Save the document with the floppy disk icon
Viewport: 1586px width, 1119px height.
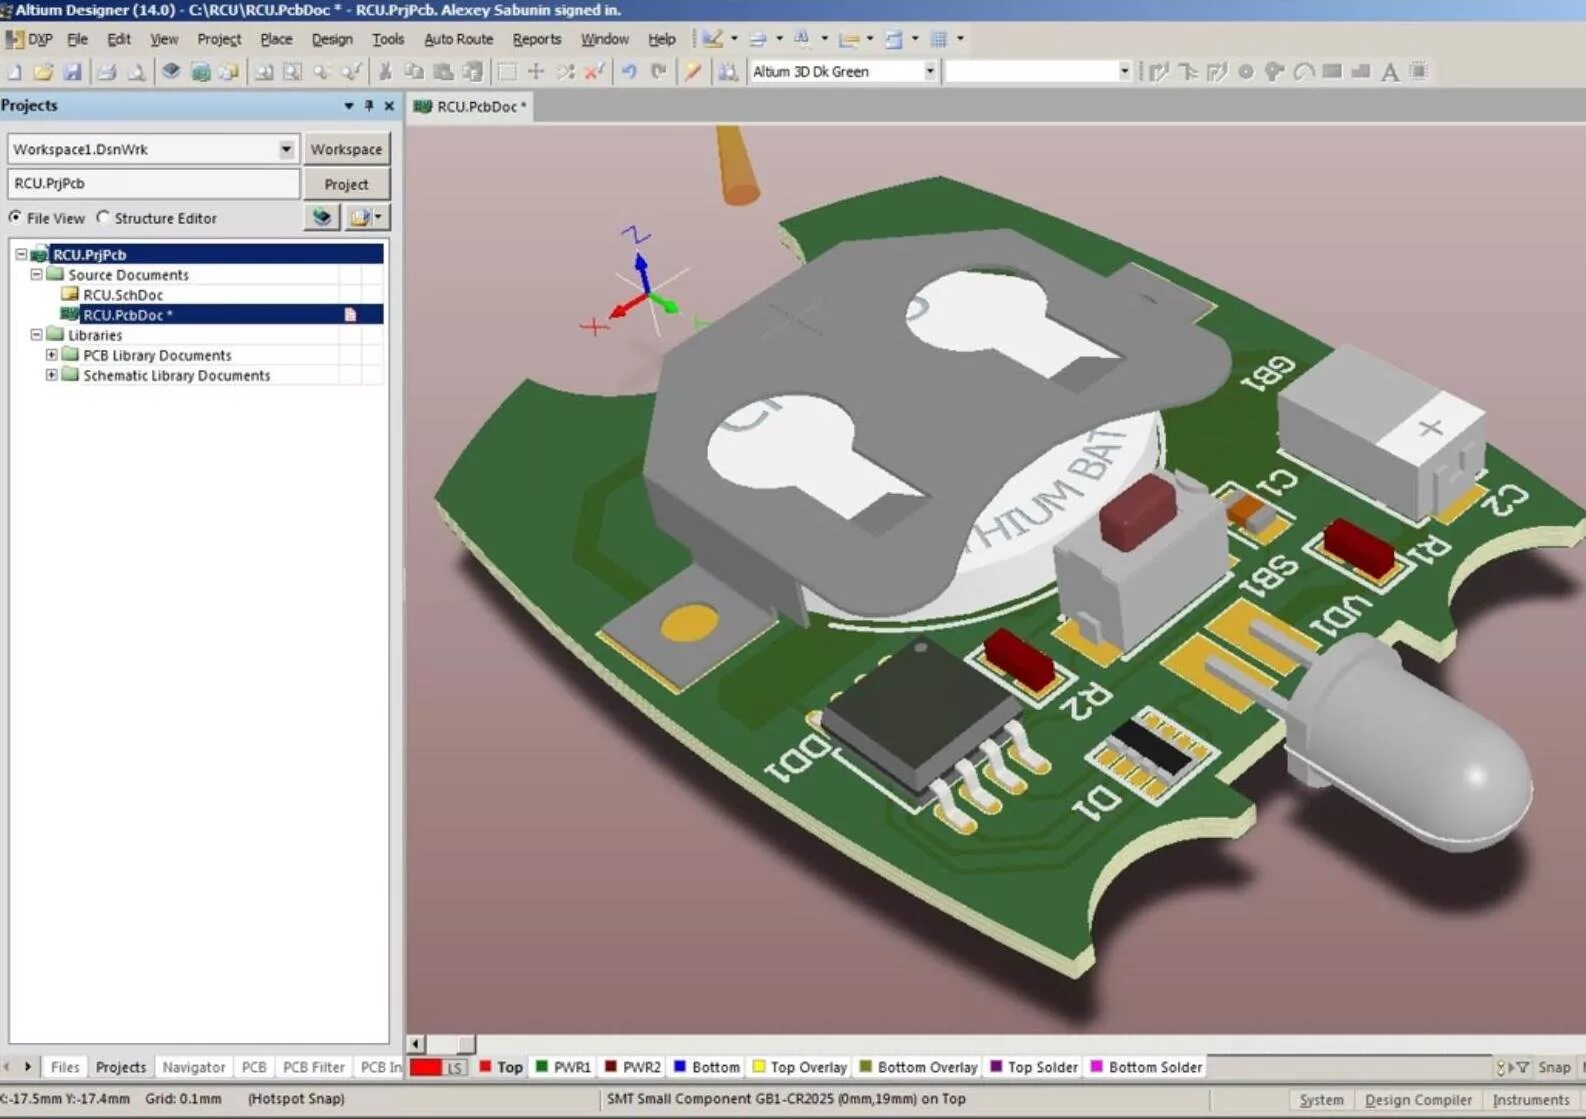(x=72, y=71)
